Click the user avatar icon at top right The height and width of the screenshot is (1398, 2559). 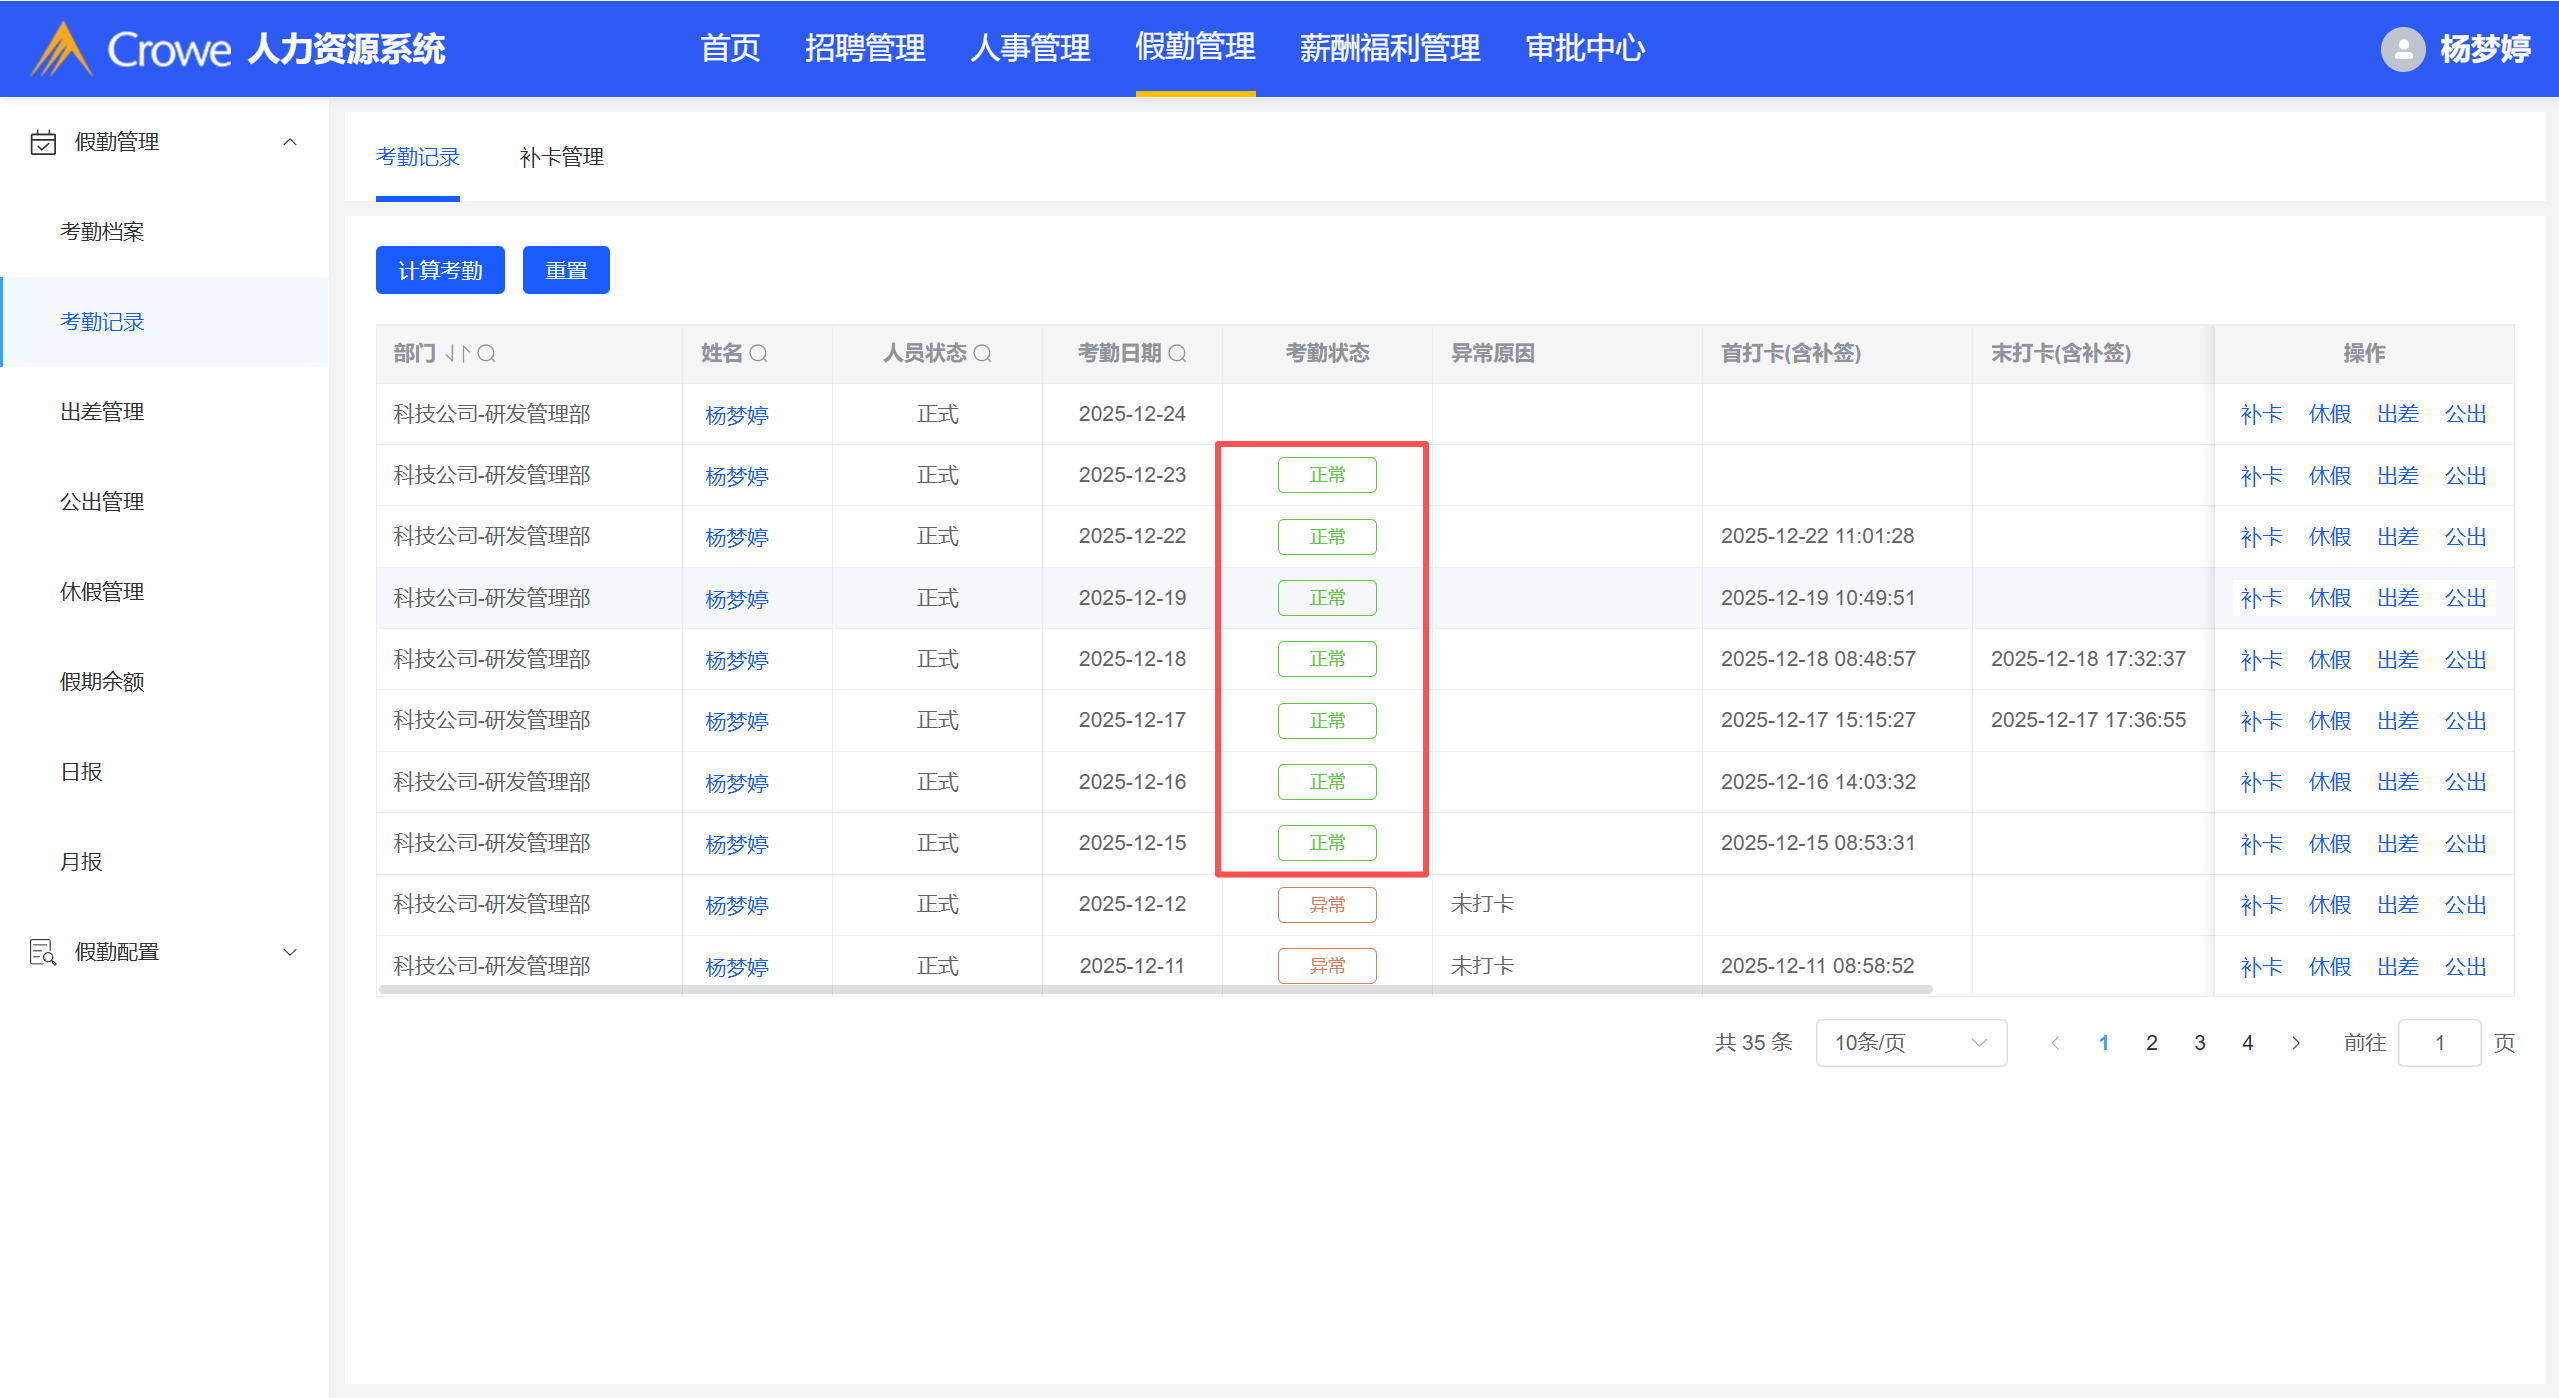pos(2402,49)
